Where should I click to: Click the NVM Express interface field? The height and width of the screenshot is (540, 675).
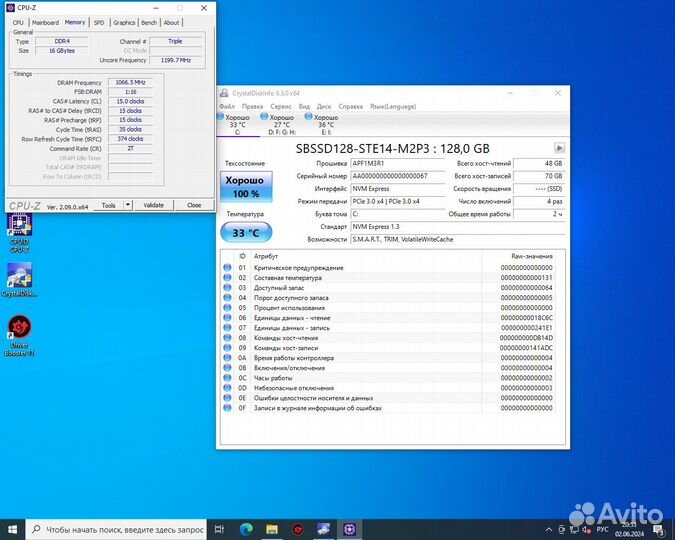click(x=398, y=189)
